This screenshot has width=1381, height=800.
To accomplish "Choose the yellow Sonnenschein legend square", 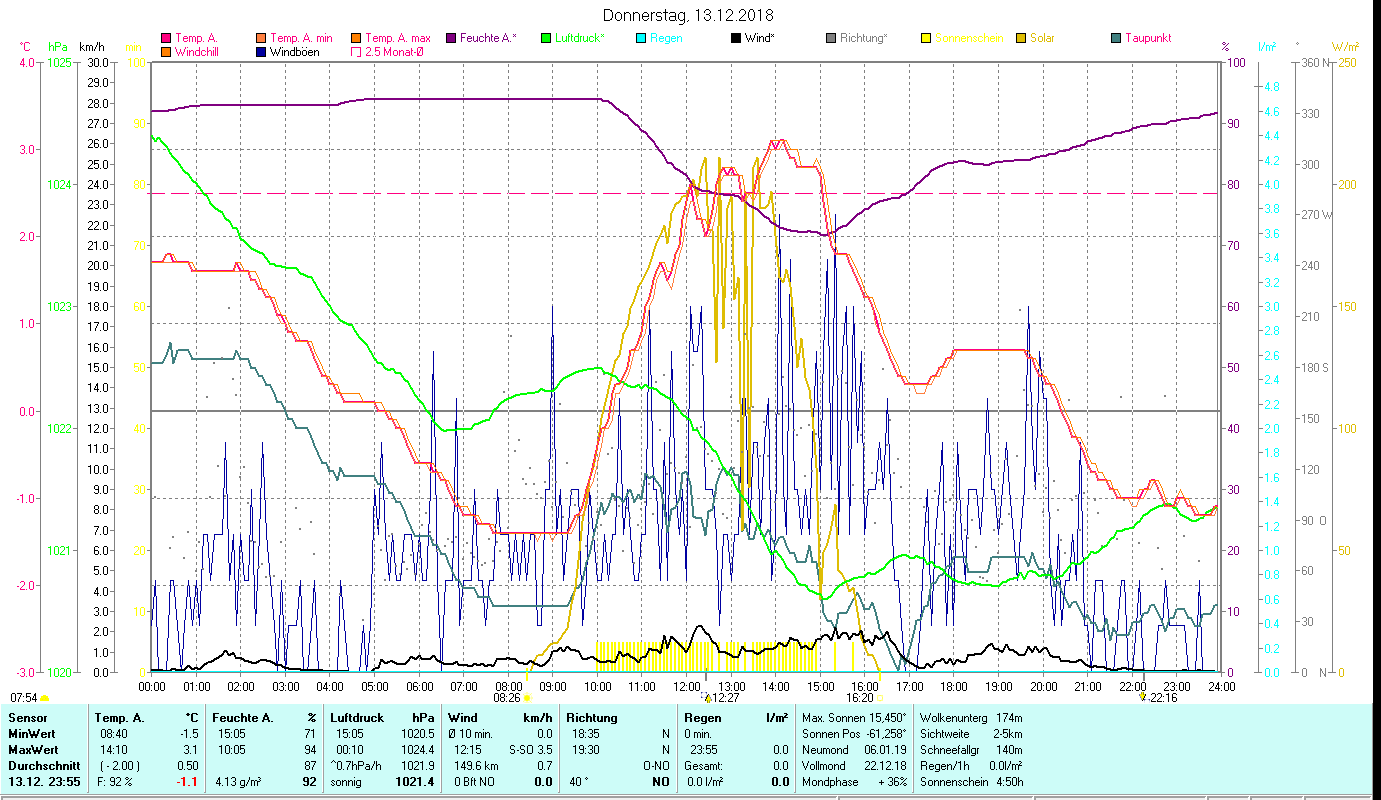I will click(926, 38).
